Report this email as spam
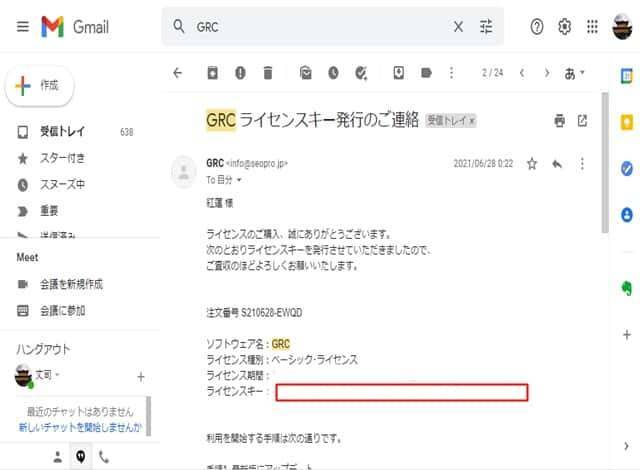 coord(240,73)
